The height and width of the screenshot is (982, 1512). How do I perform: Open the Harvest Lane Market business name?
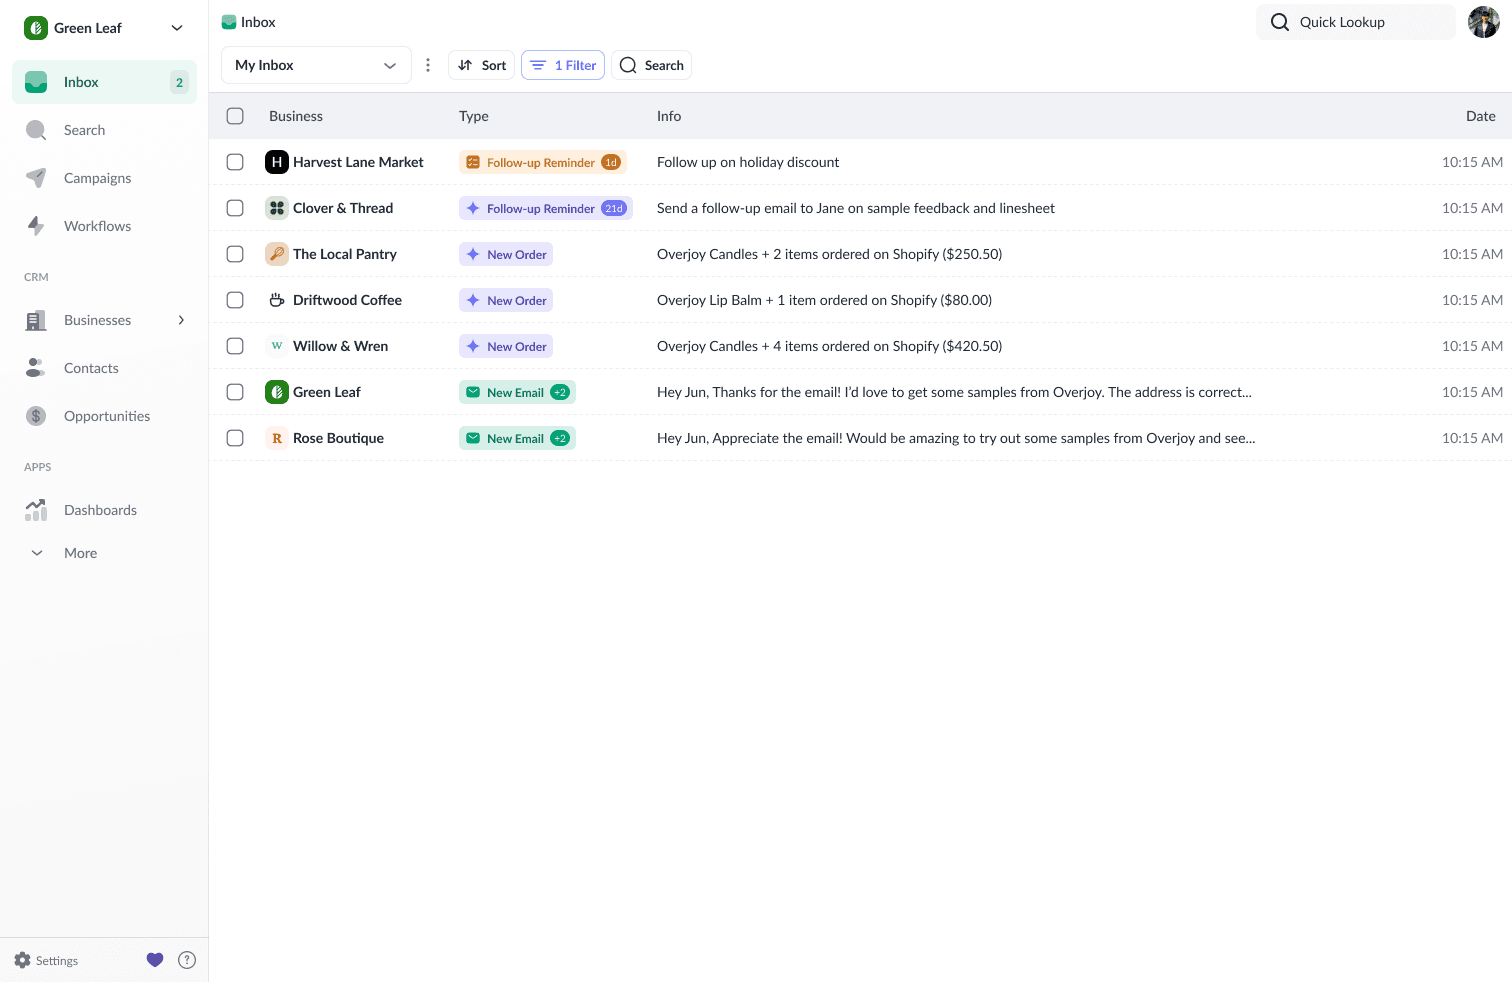358,162
